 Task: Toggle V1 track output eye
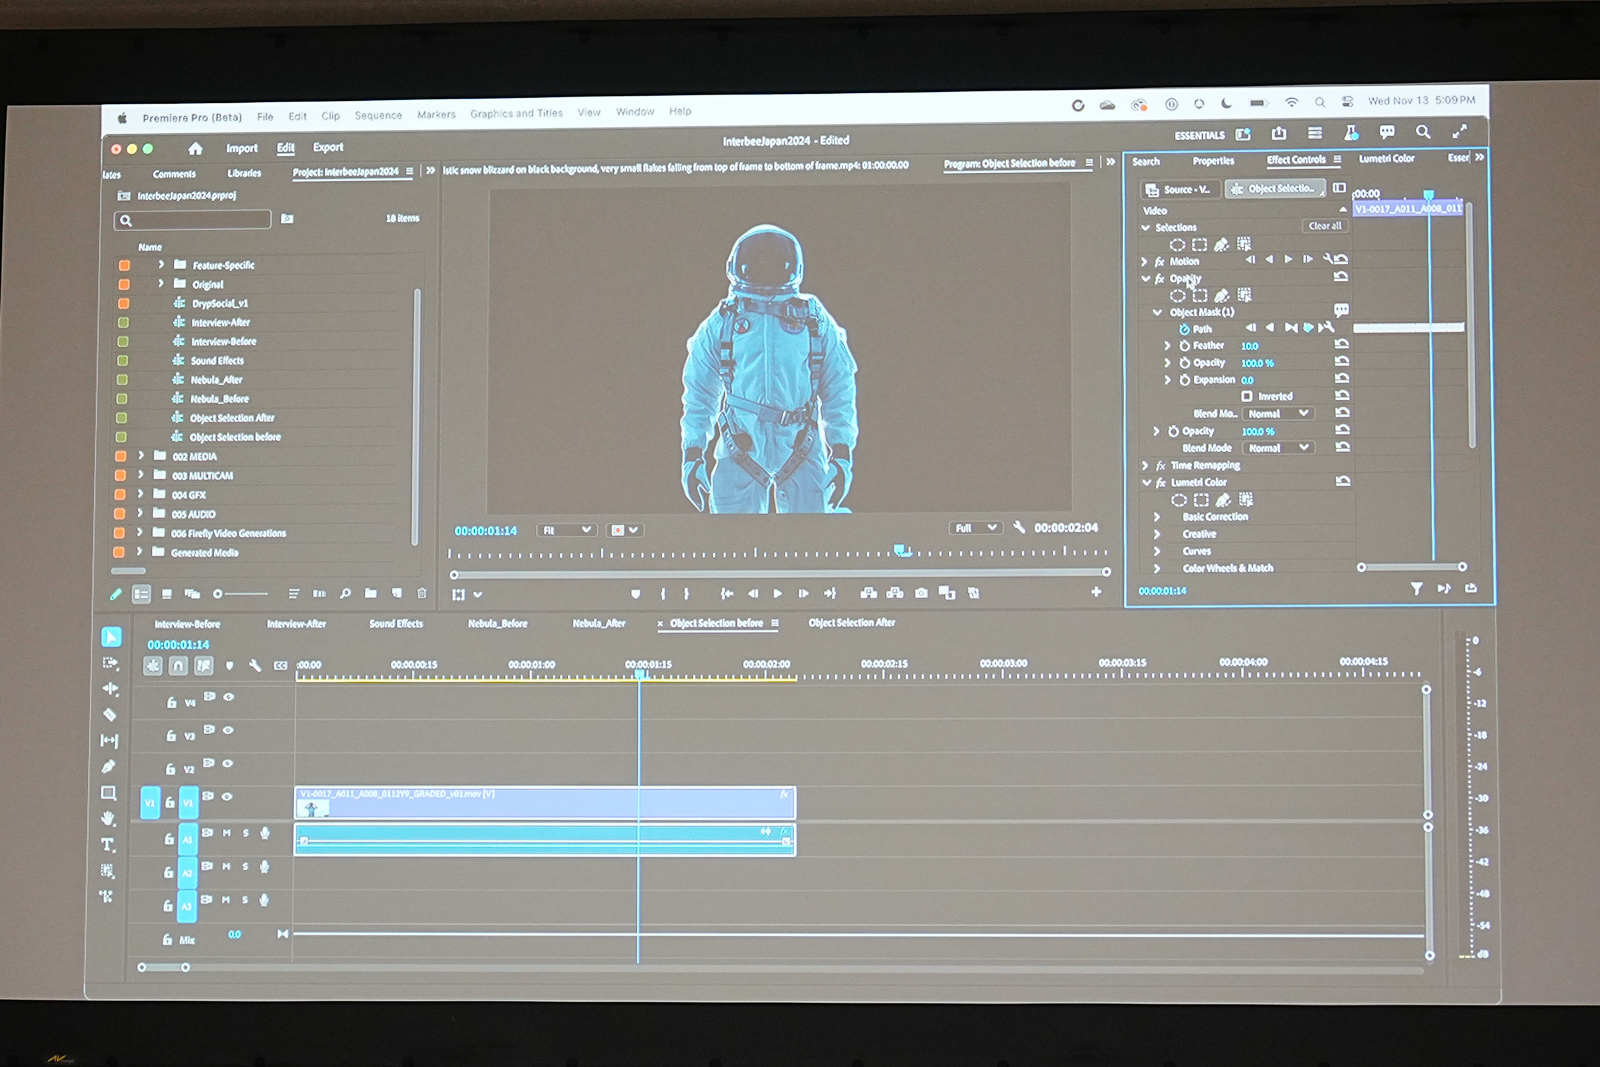point(227,797)
